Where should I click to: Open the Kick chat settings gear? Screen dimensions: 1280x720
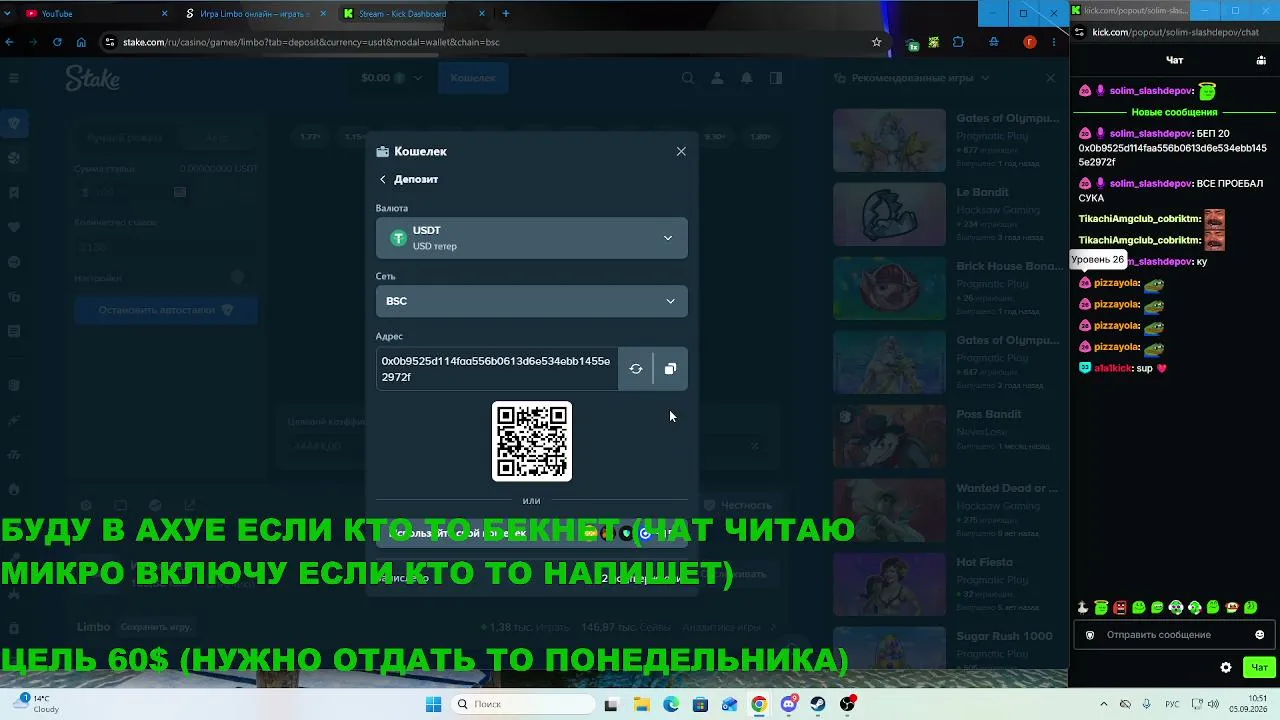(1226, 667)
